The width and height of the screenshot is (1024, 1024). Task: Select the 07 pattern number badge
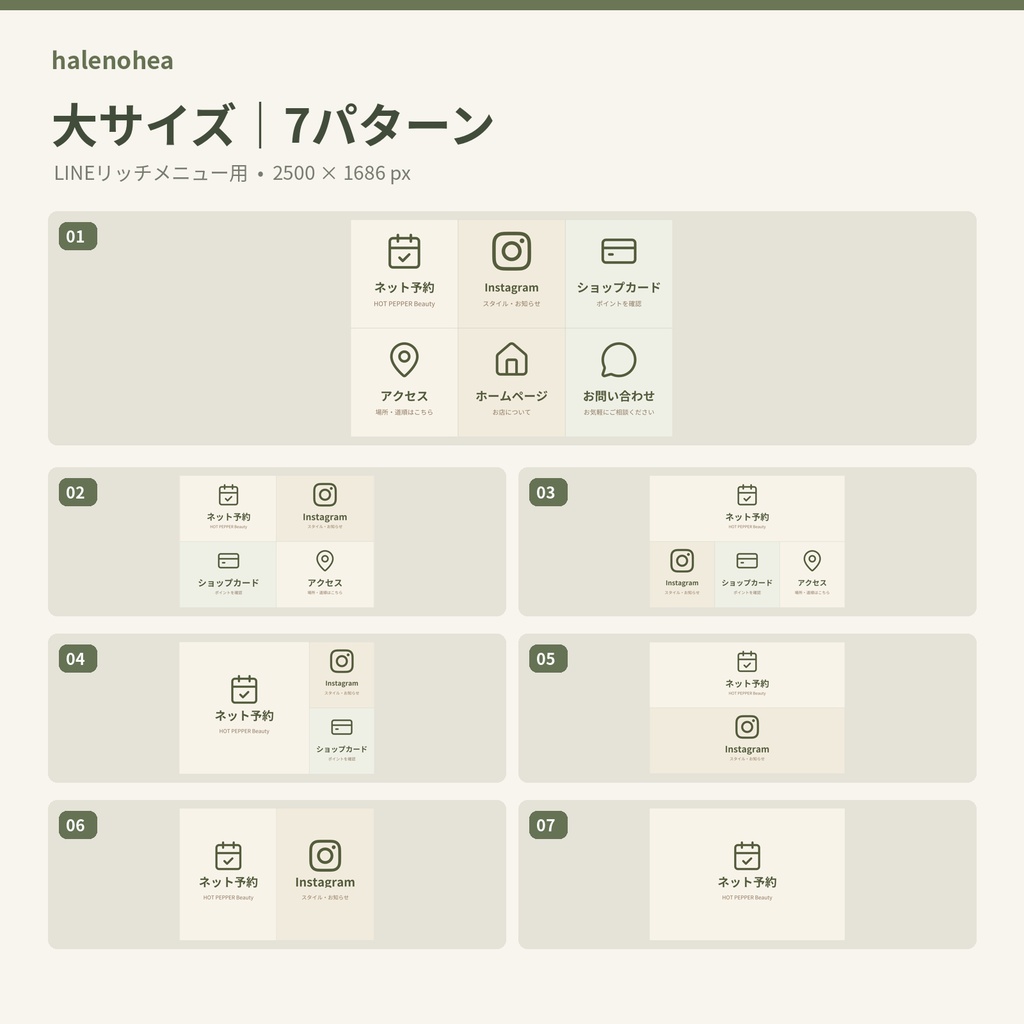pos(548,825)
